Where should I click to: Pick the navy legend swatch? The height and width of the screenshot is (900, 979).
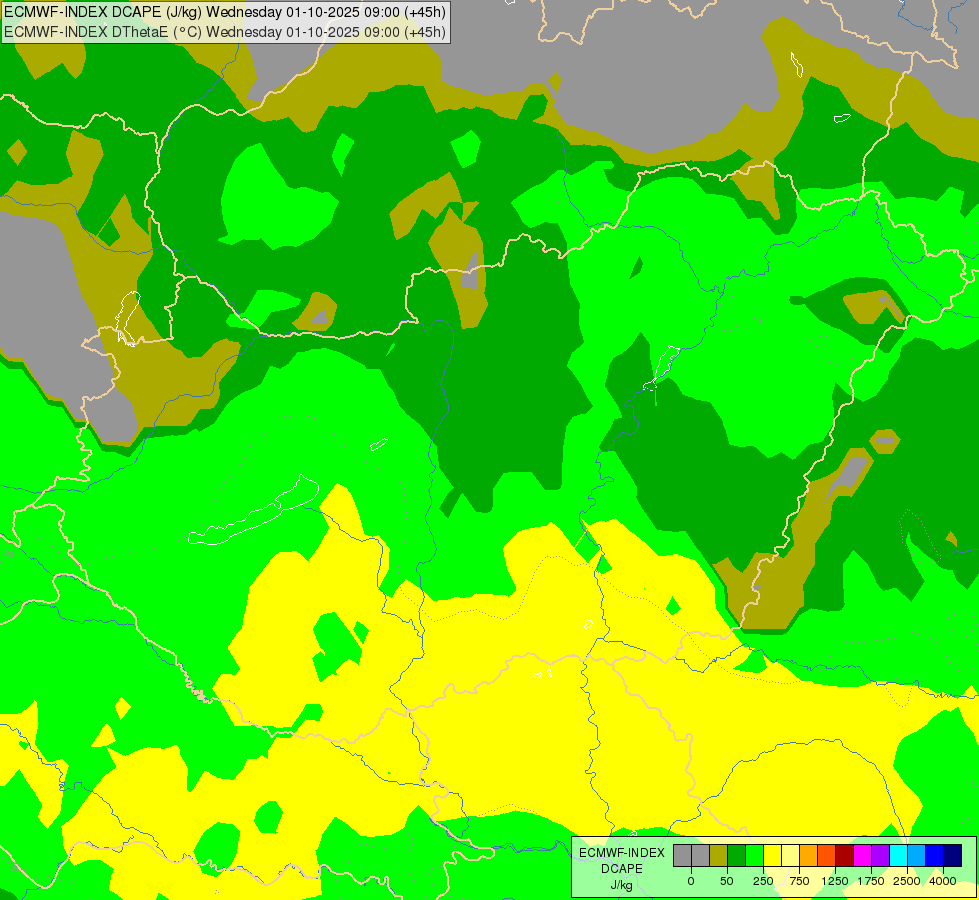(x=952, y=855)
